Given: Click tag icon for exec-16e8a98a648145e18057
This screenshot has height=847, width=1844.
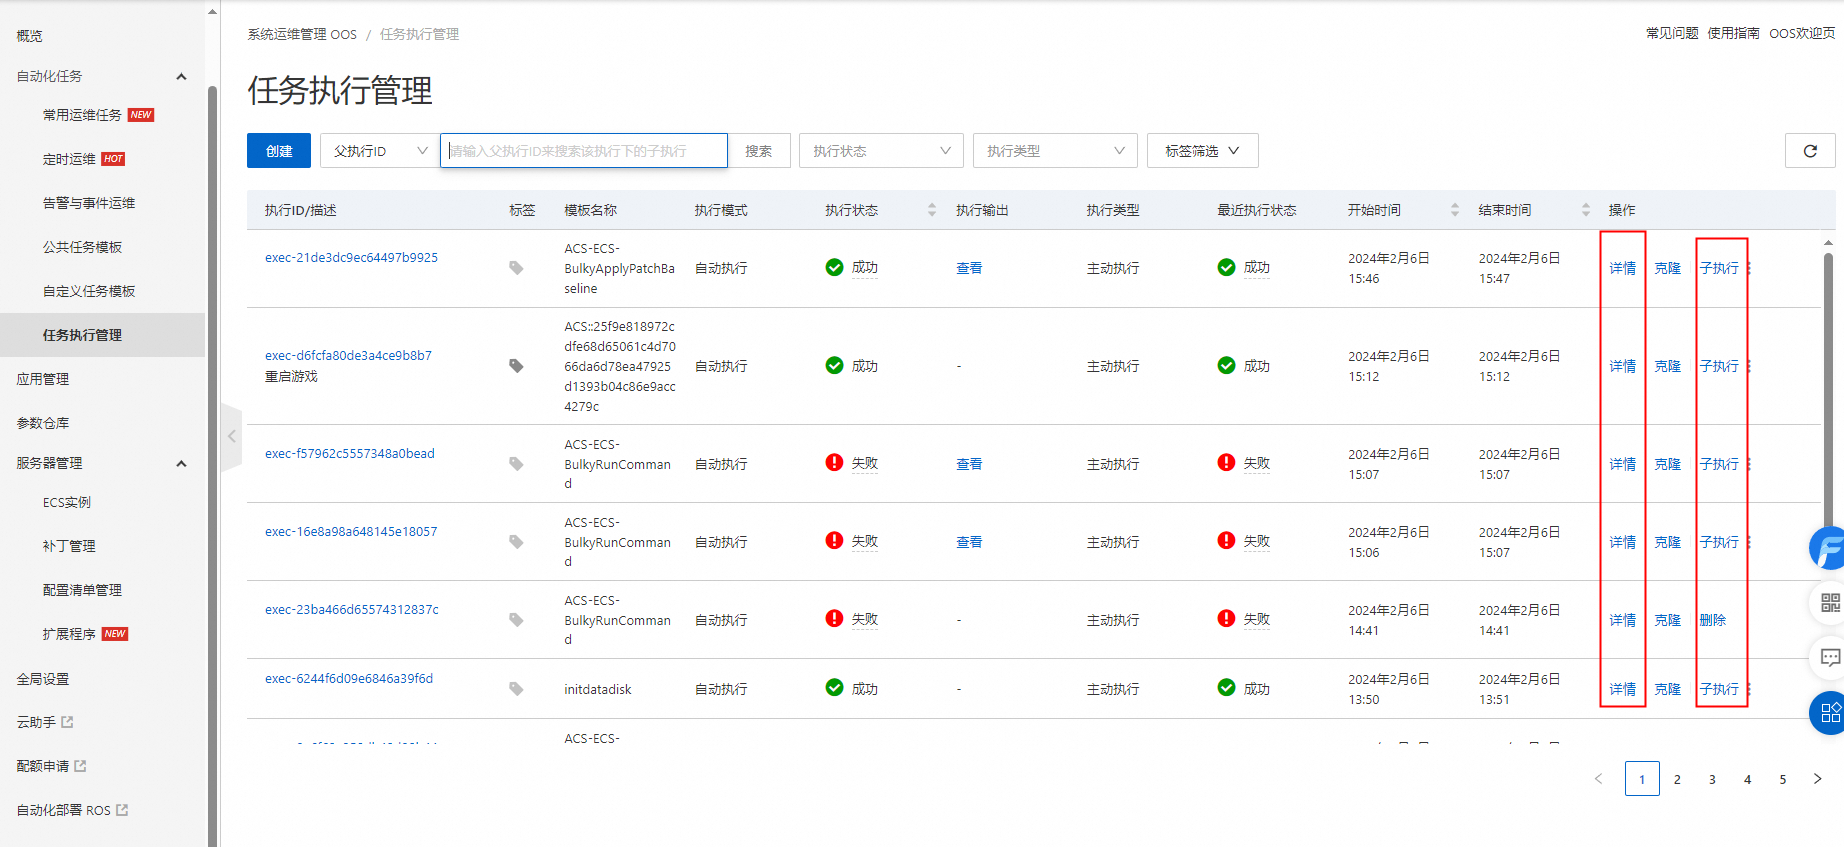Looking at the screenshot, I should (516, 542).
